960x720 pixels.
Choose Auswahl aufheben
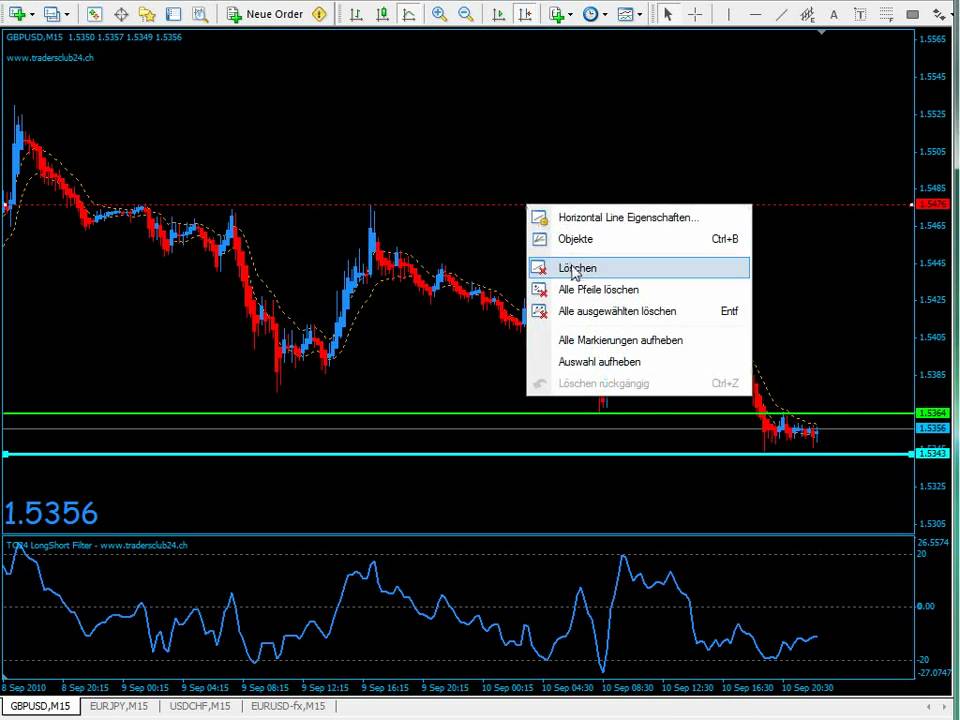639,362
